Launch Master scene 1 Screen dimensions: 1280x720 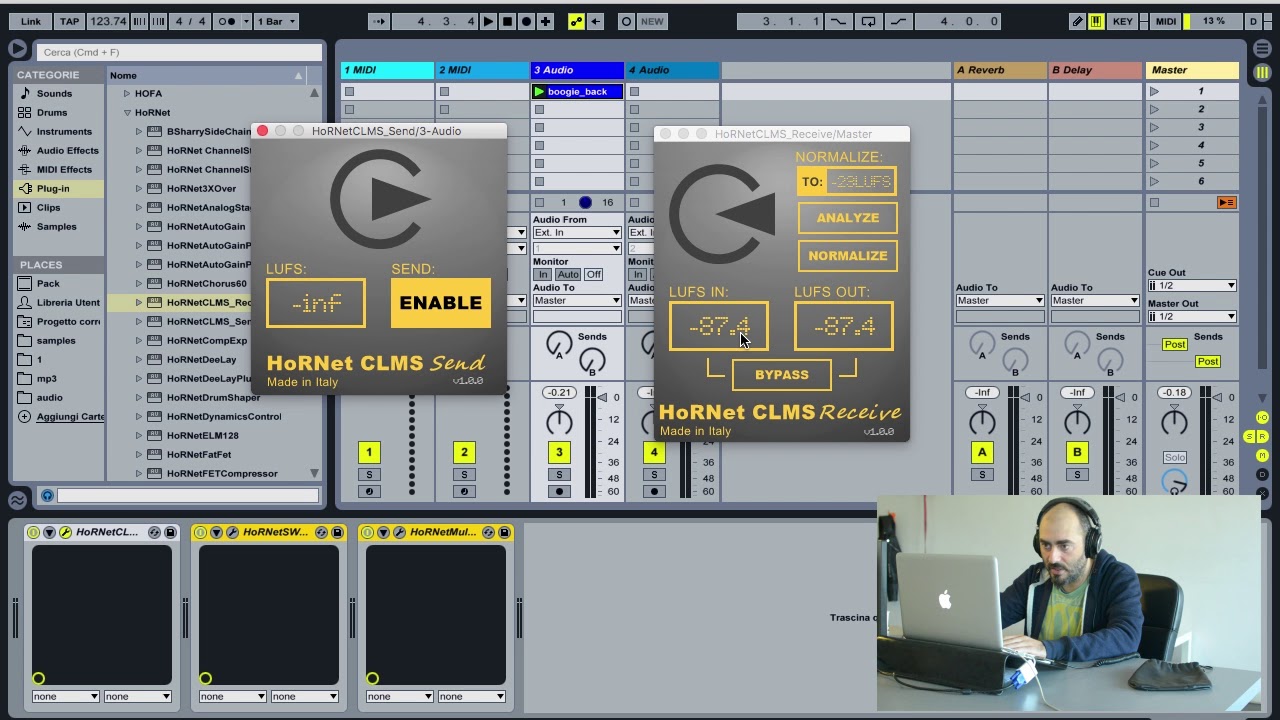coord(1154,91)
